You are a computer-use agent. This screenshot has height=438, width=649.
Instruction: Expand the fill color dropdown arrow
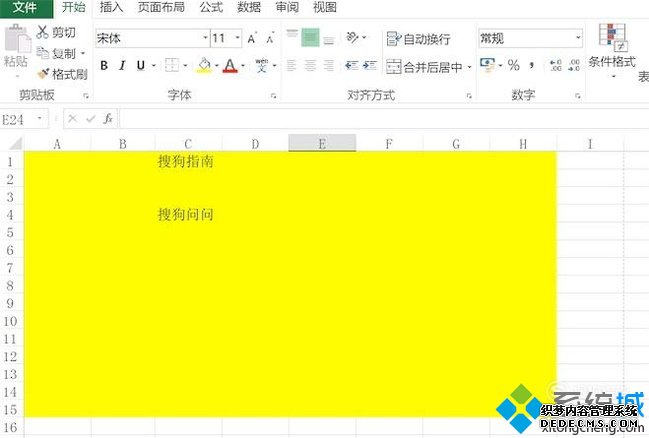pyautogui.click(x=216, y=65)
